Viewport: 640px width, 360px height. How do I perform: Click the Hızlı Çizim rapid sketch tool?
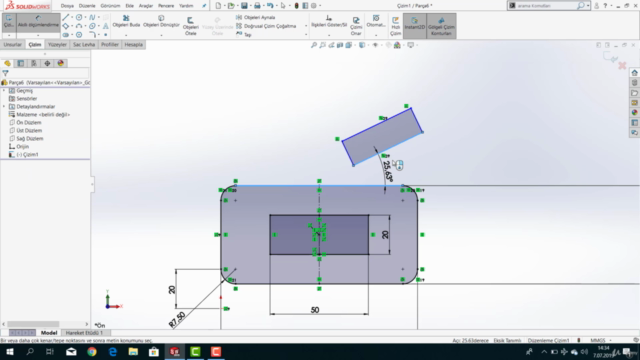[396, 26]
